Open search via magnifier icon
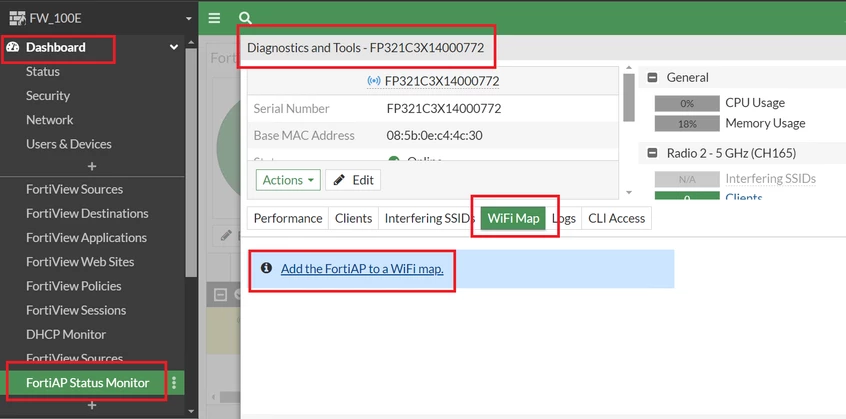846x419 pixels. click(245, 18)
